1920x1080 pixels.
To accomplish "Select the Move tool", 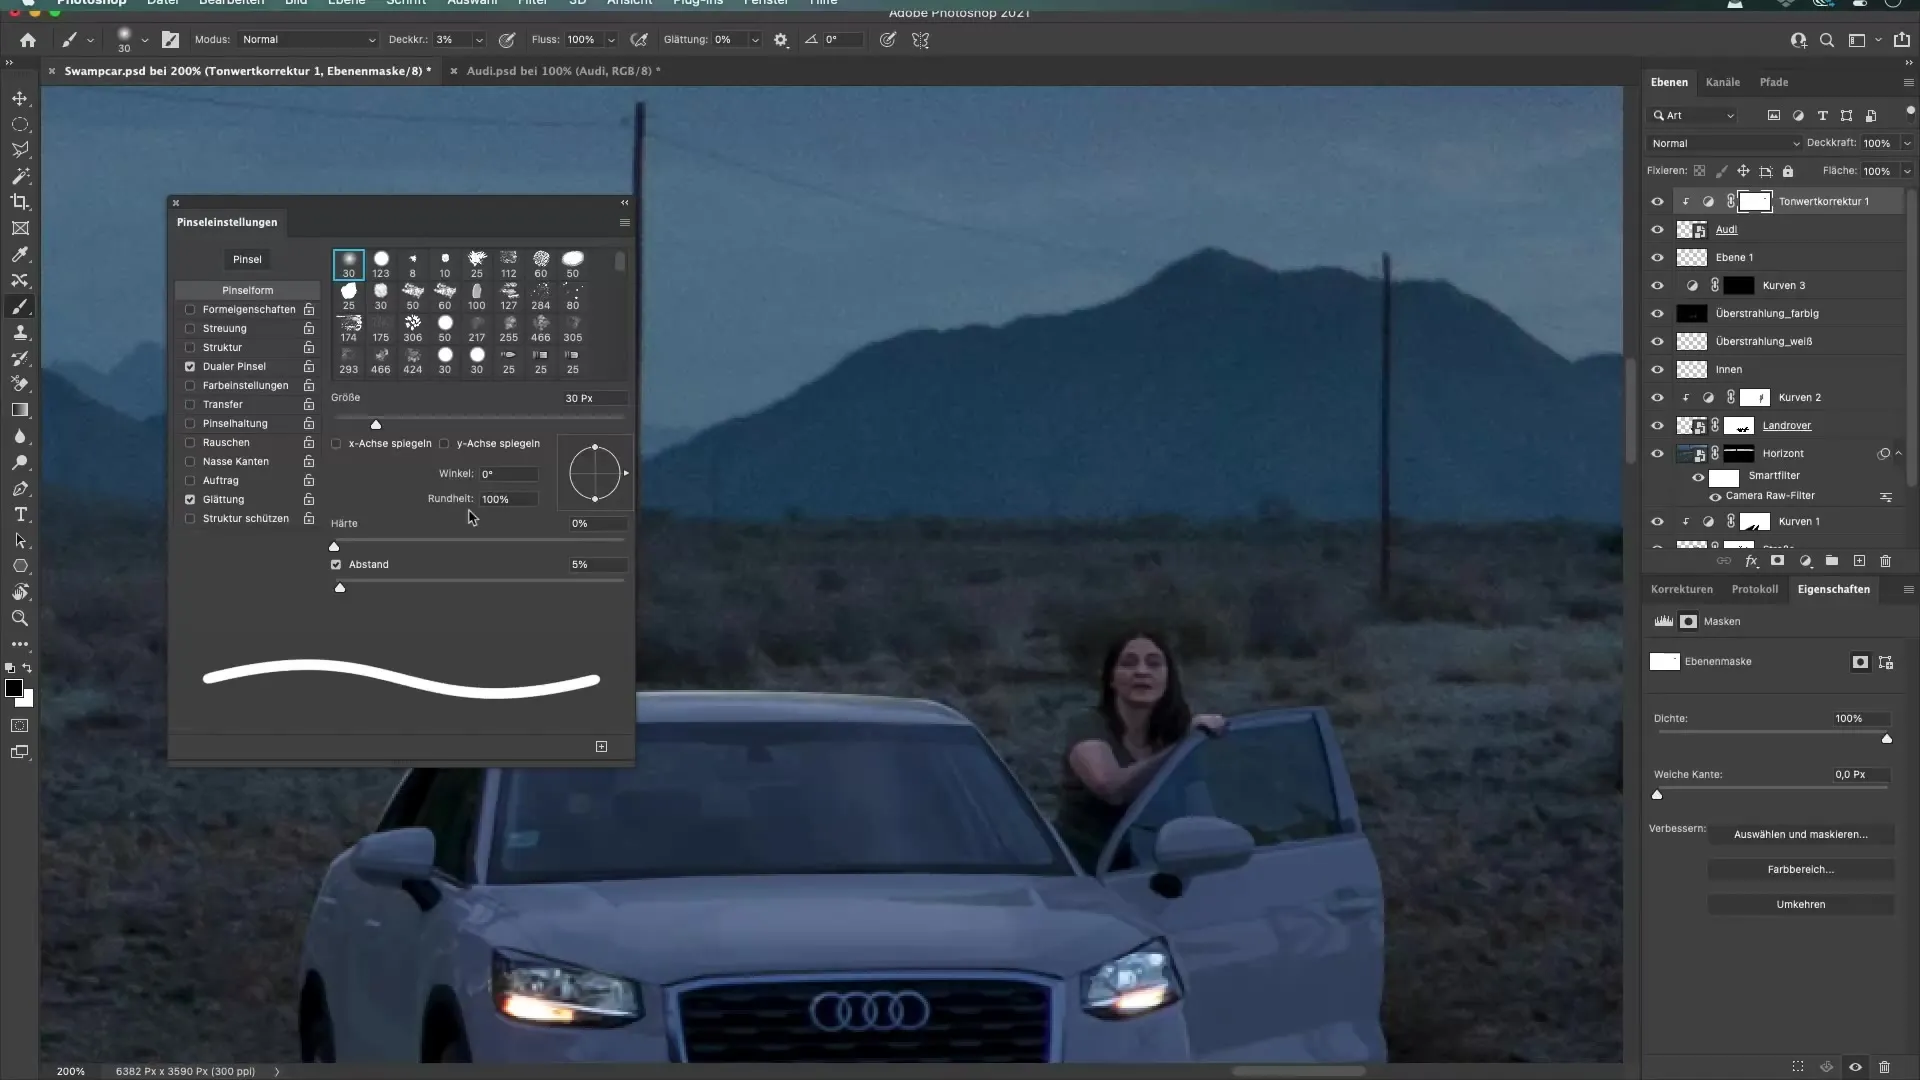I will click(x=20, y=98).
